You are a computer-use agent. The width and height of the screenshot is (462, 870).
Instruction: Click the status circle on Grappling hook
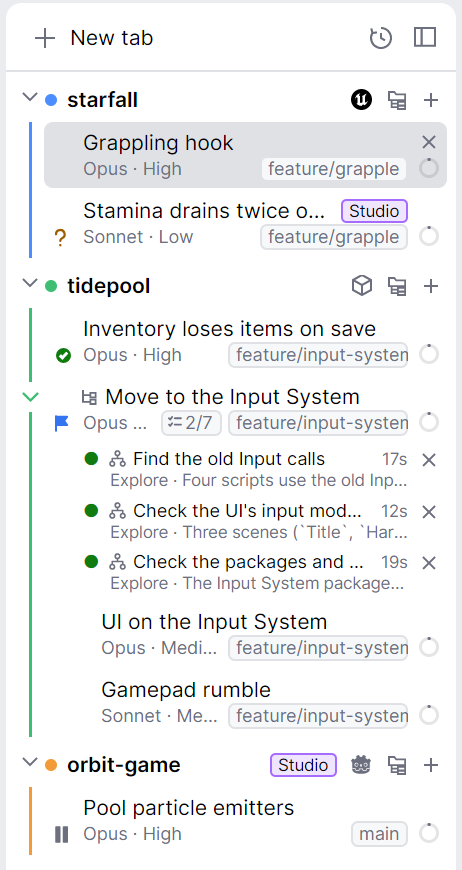point(429,168)
